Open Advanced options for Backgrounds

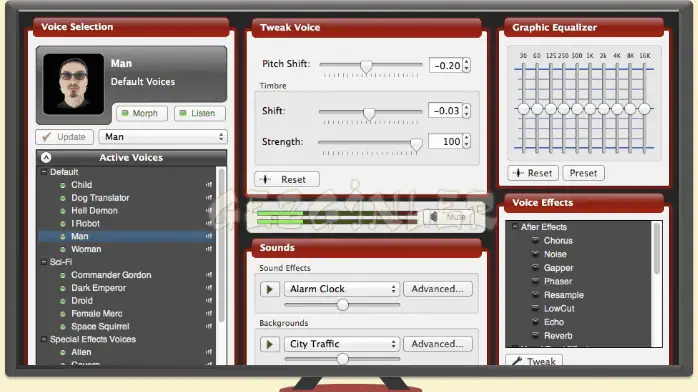438,344
